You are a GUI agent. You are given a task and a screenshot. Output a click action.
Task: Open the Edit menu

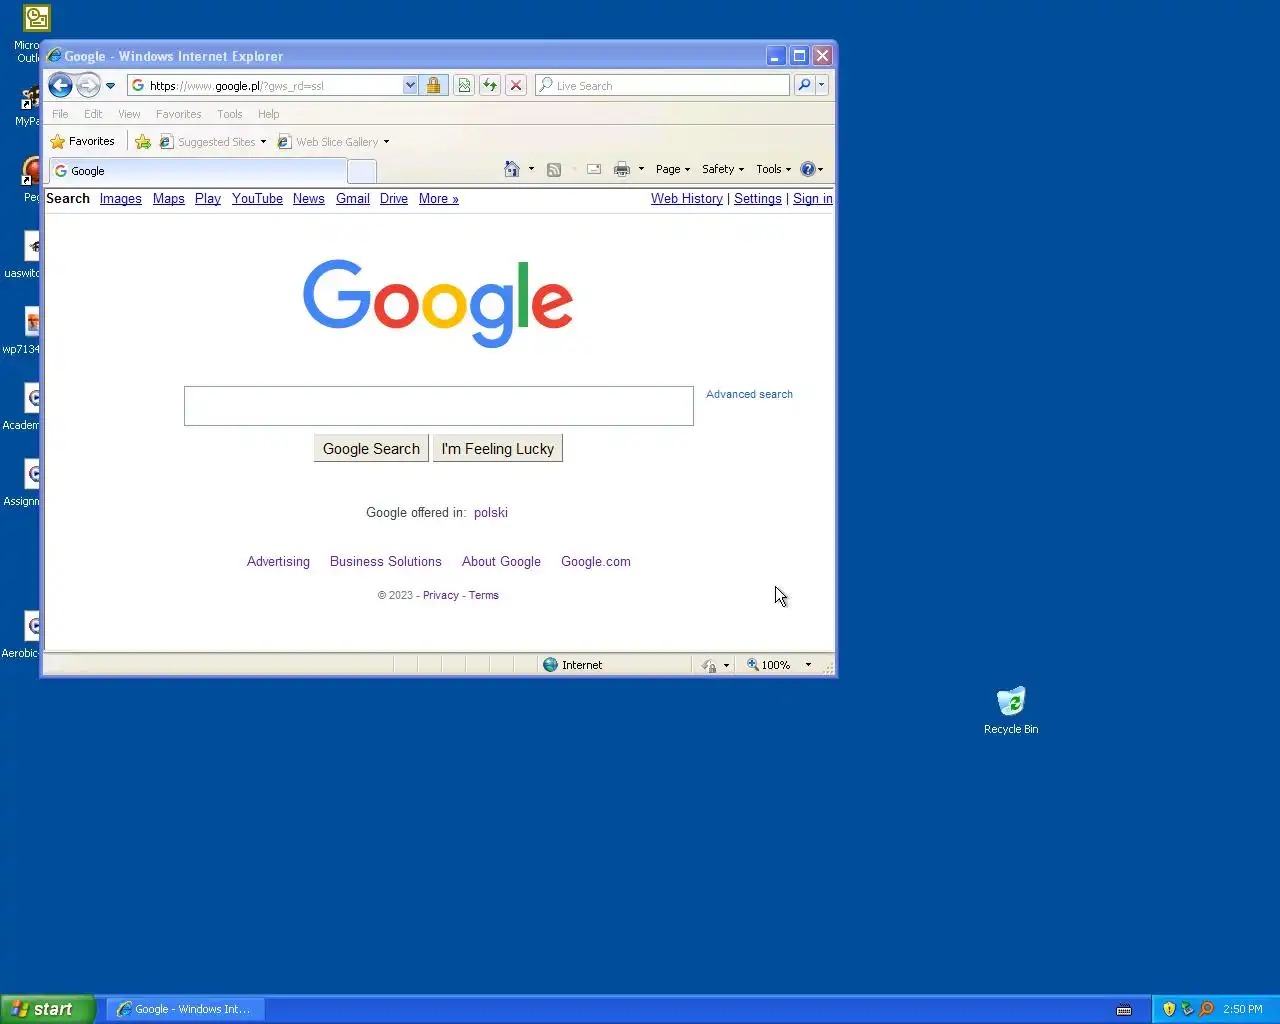pyautogui.click(x=93, y=114)
